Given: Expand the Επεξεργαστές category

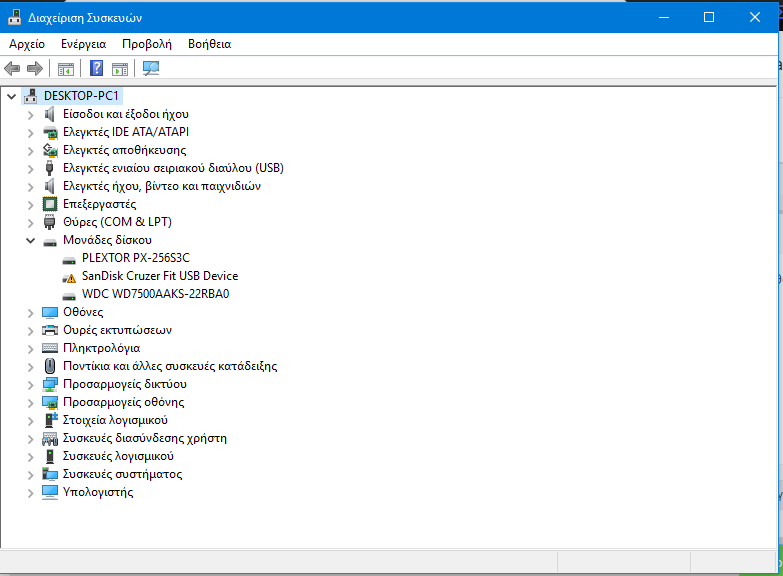Looking at the screenshot, I should point(30,205).
